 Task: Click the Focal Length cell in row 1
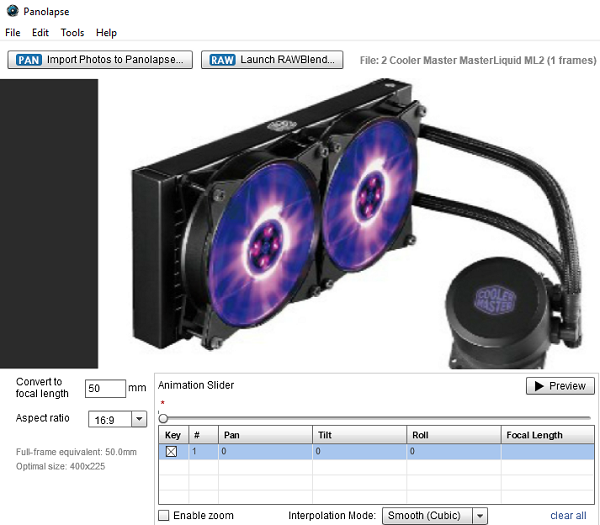pos(548,452)
